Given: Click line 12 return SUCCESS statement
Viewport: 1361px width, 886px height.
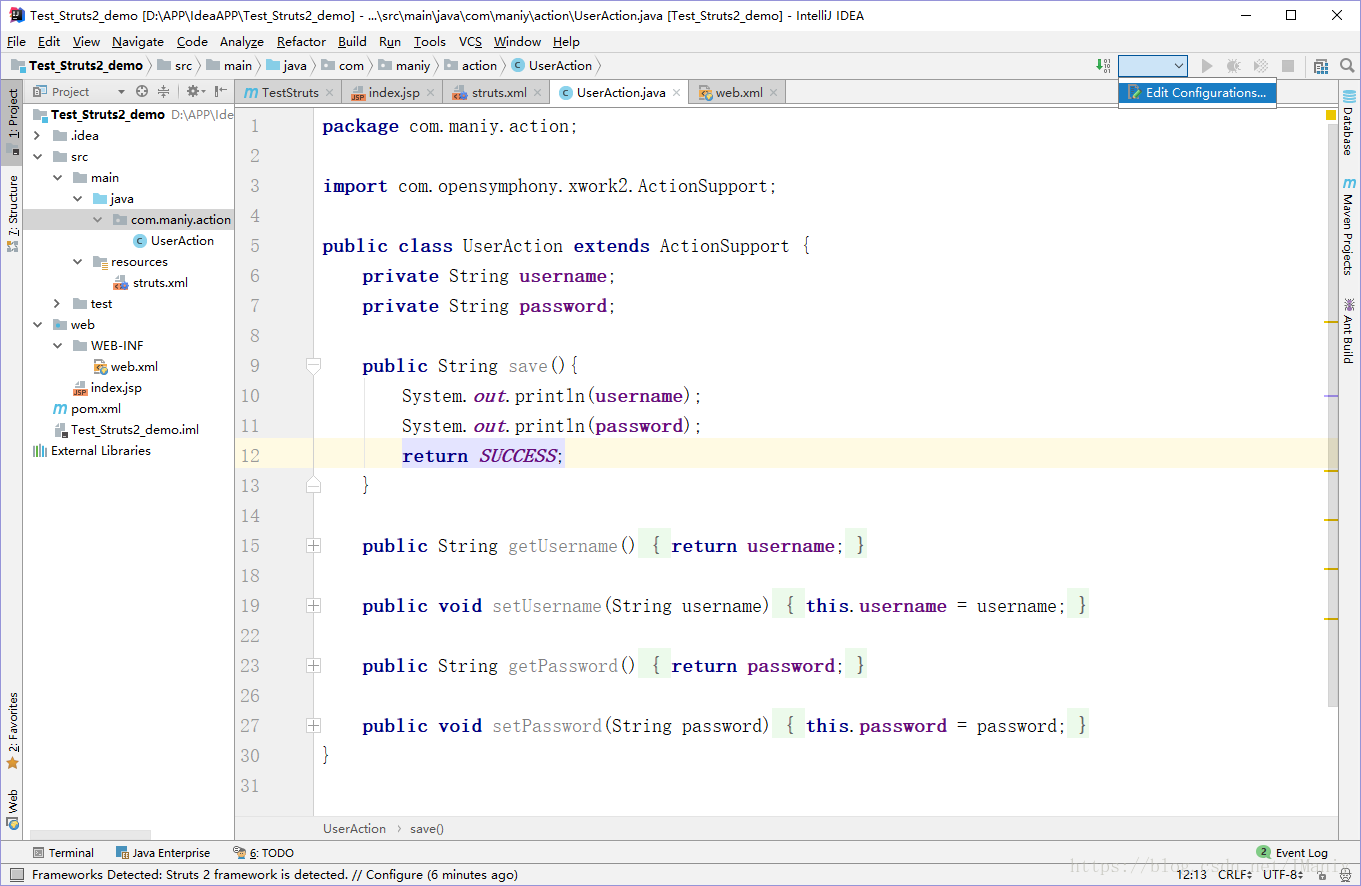Looking at the screenshot, I should [x=483, y=456].
